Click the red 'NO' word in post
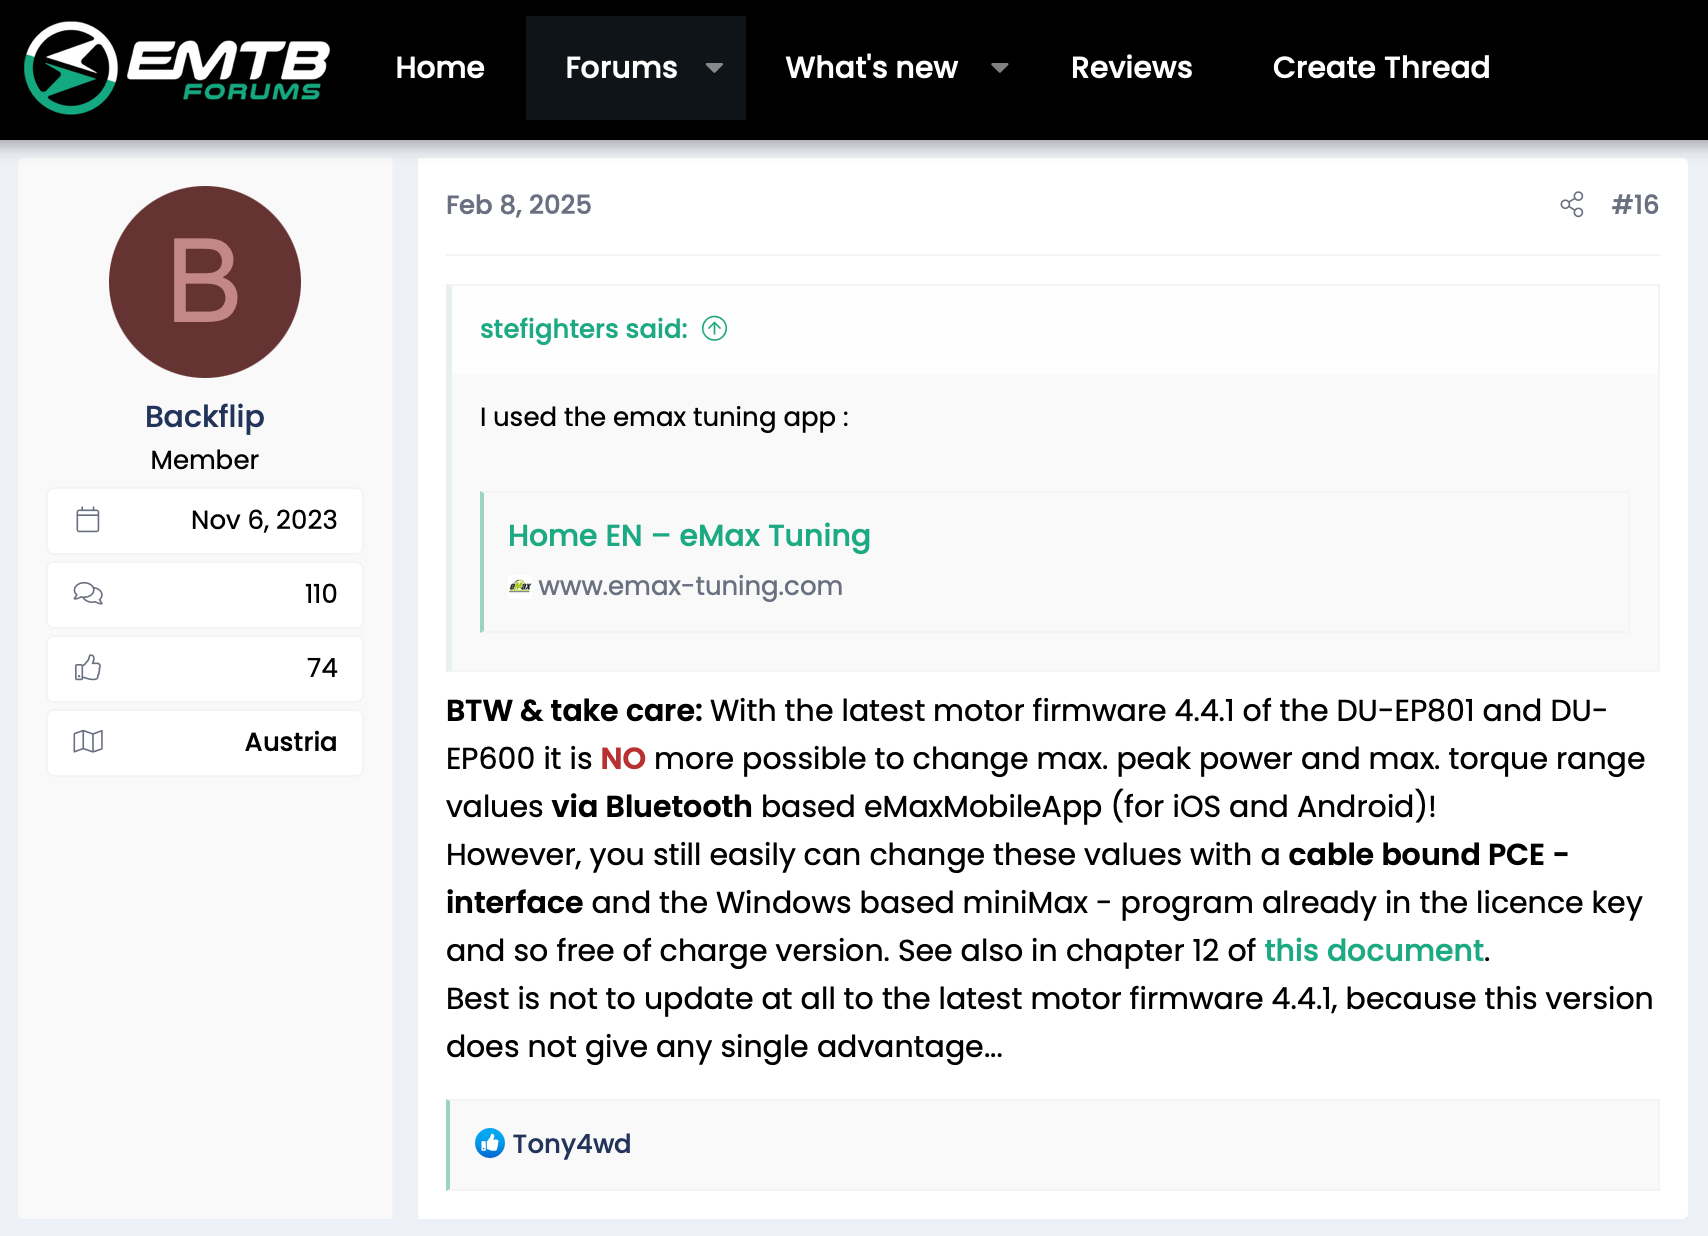 623,758
